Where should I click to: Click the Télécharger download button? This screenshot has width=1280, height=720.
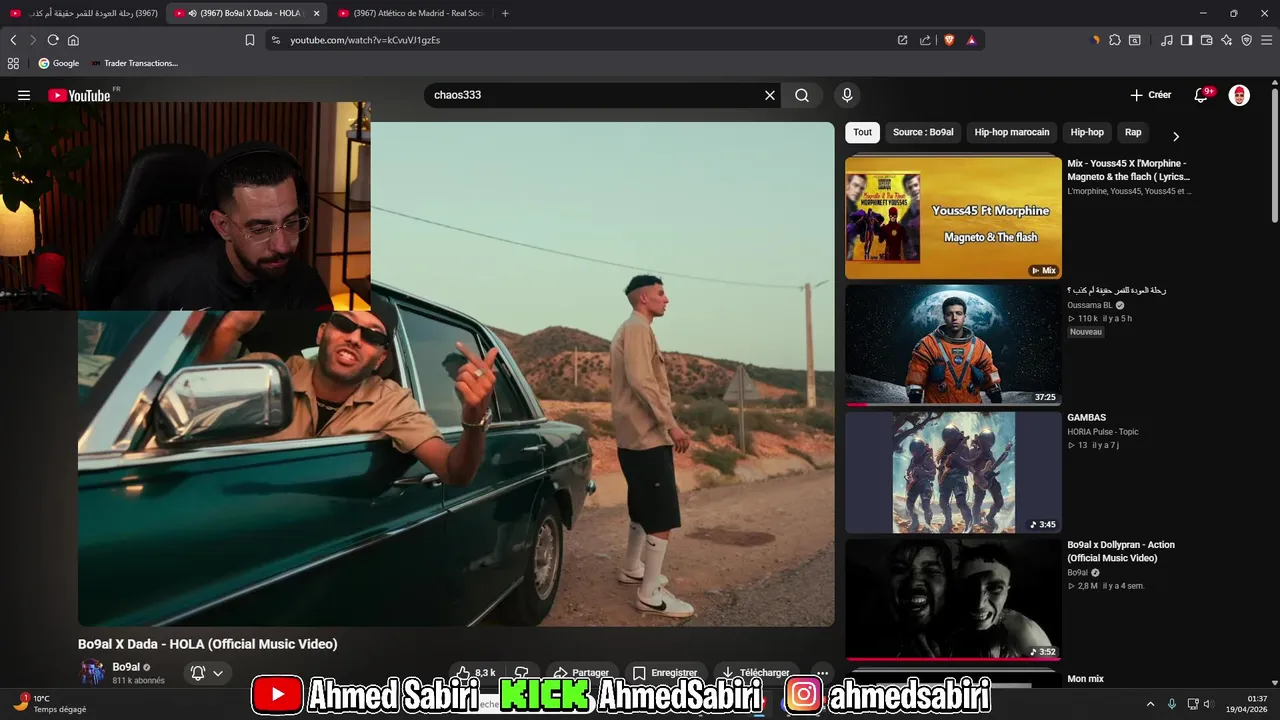click(x=756, y=673)
